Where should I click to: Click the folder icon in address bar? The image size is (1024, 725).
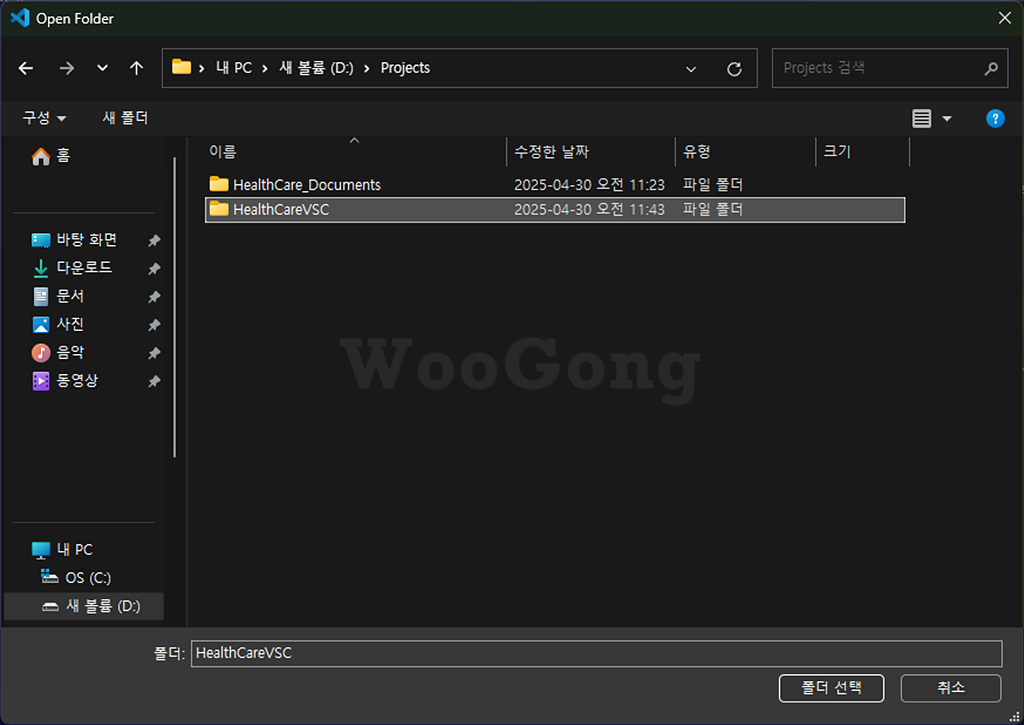[182, 67]
